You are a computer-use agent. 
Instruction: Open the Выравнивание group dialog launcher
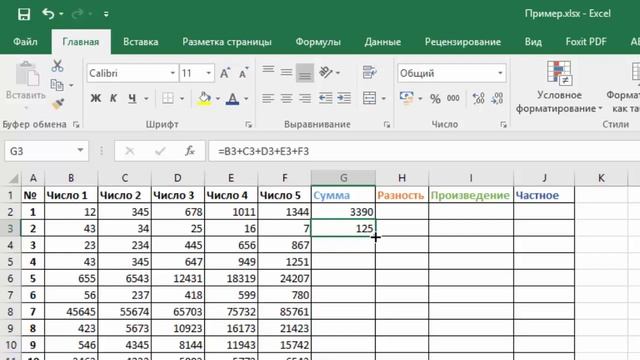[387, 125]
